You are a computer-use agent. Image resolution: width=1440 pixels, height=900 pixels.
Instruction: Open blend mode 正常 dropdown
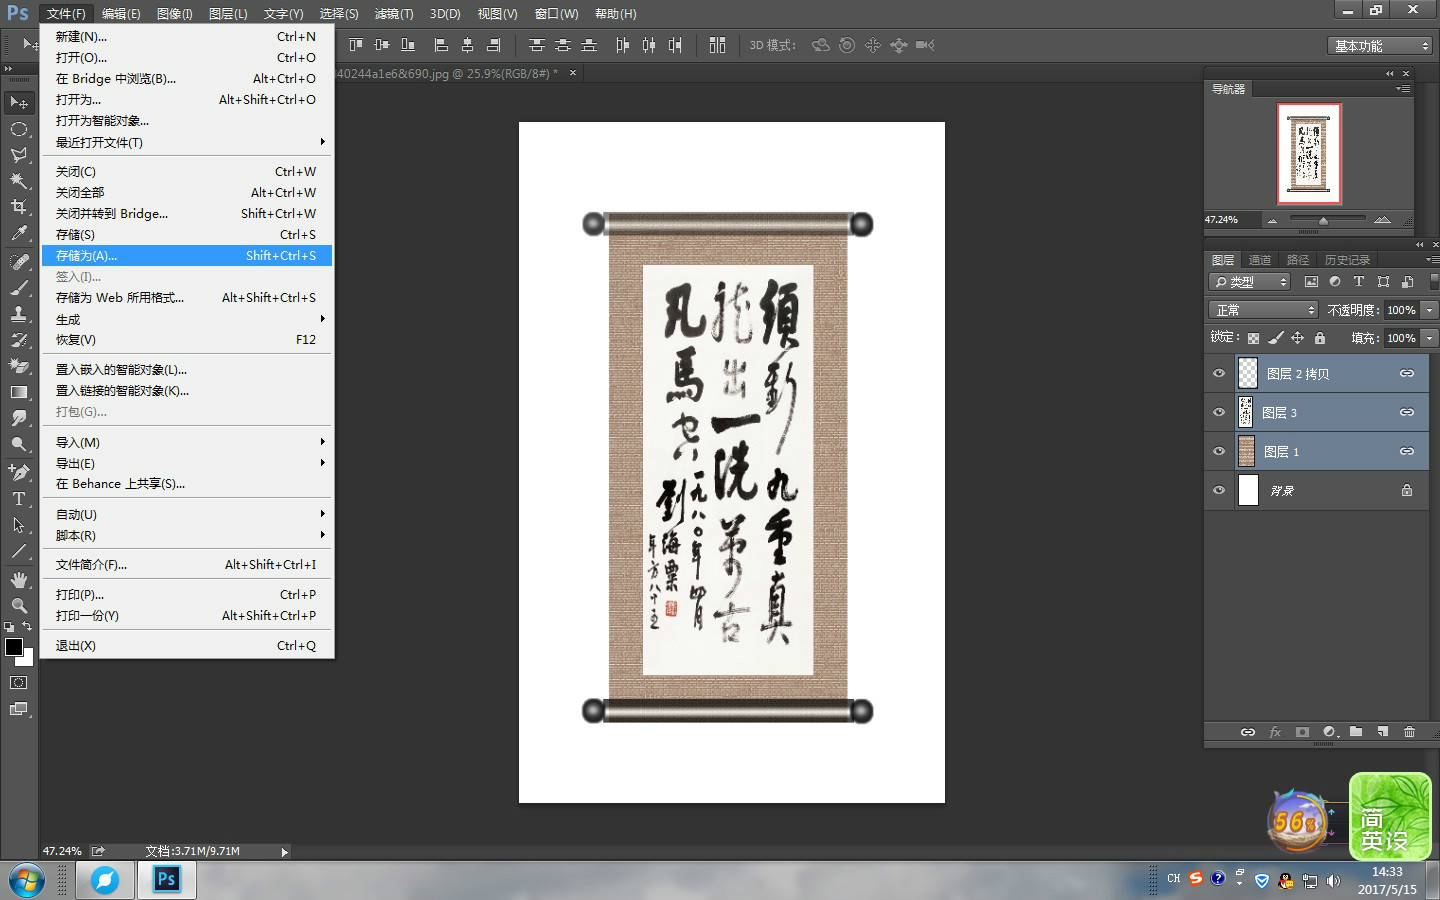(x=1264, y=310)
